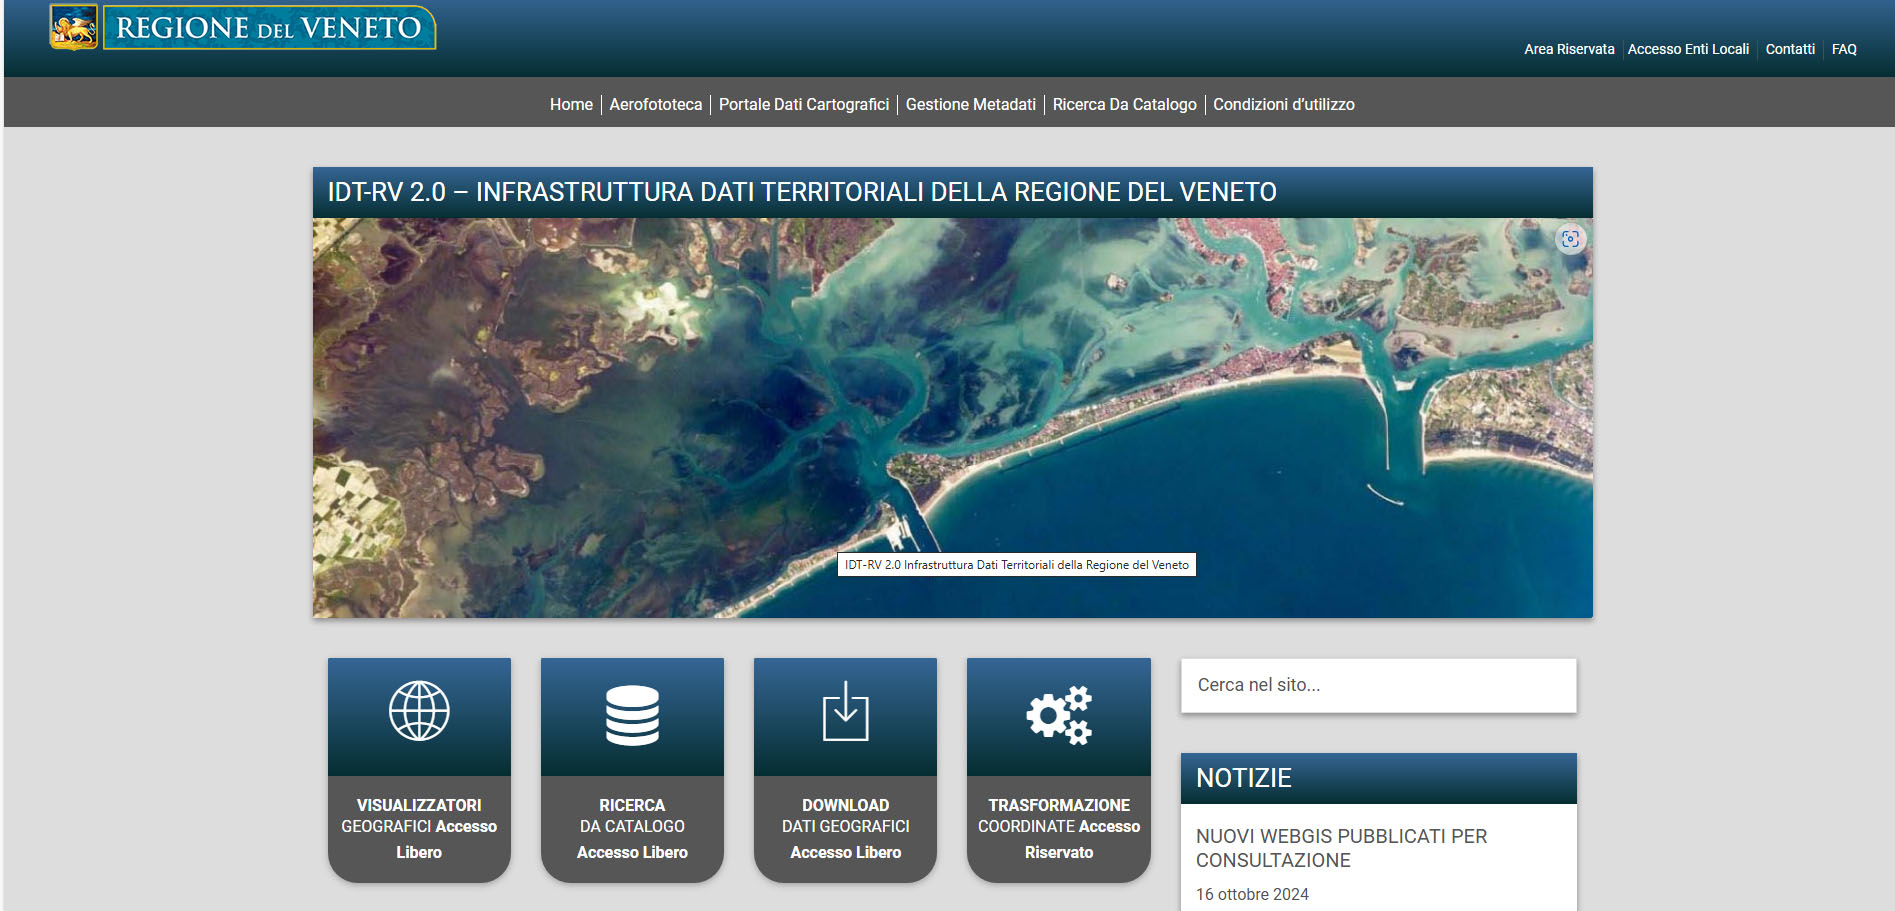Open the Aerofototeca menu item

click(655, 104)
